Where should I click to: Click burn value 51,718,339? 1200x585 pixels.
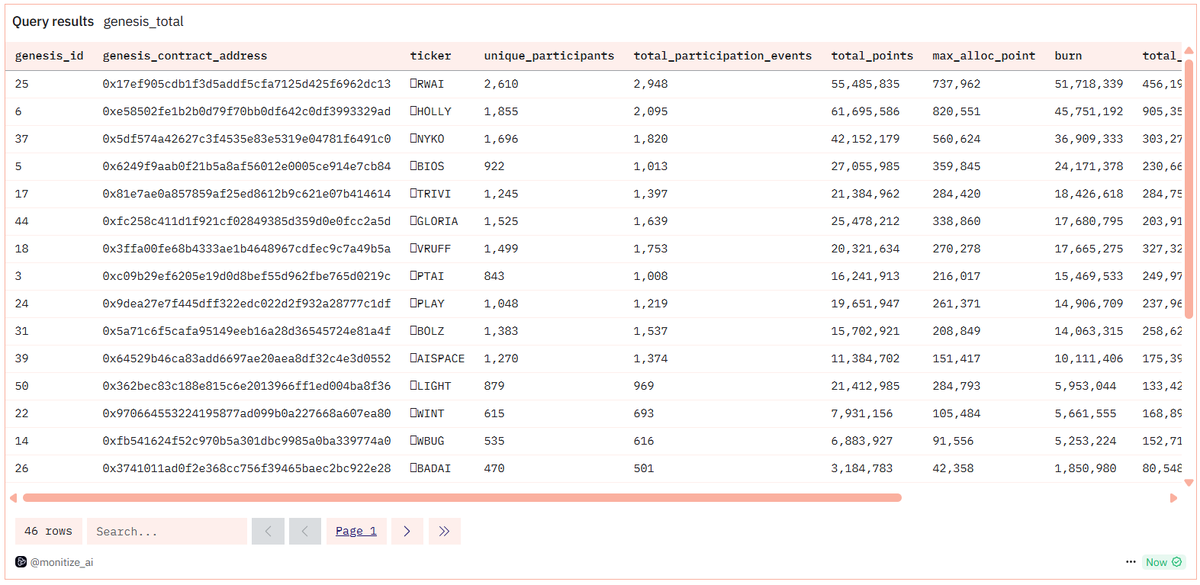click(1089, 84)
